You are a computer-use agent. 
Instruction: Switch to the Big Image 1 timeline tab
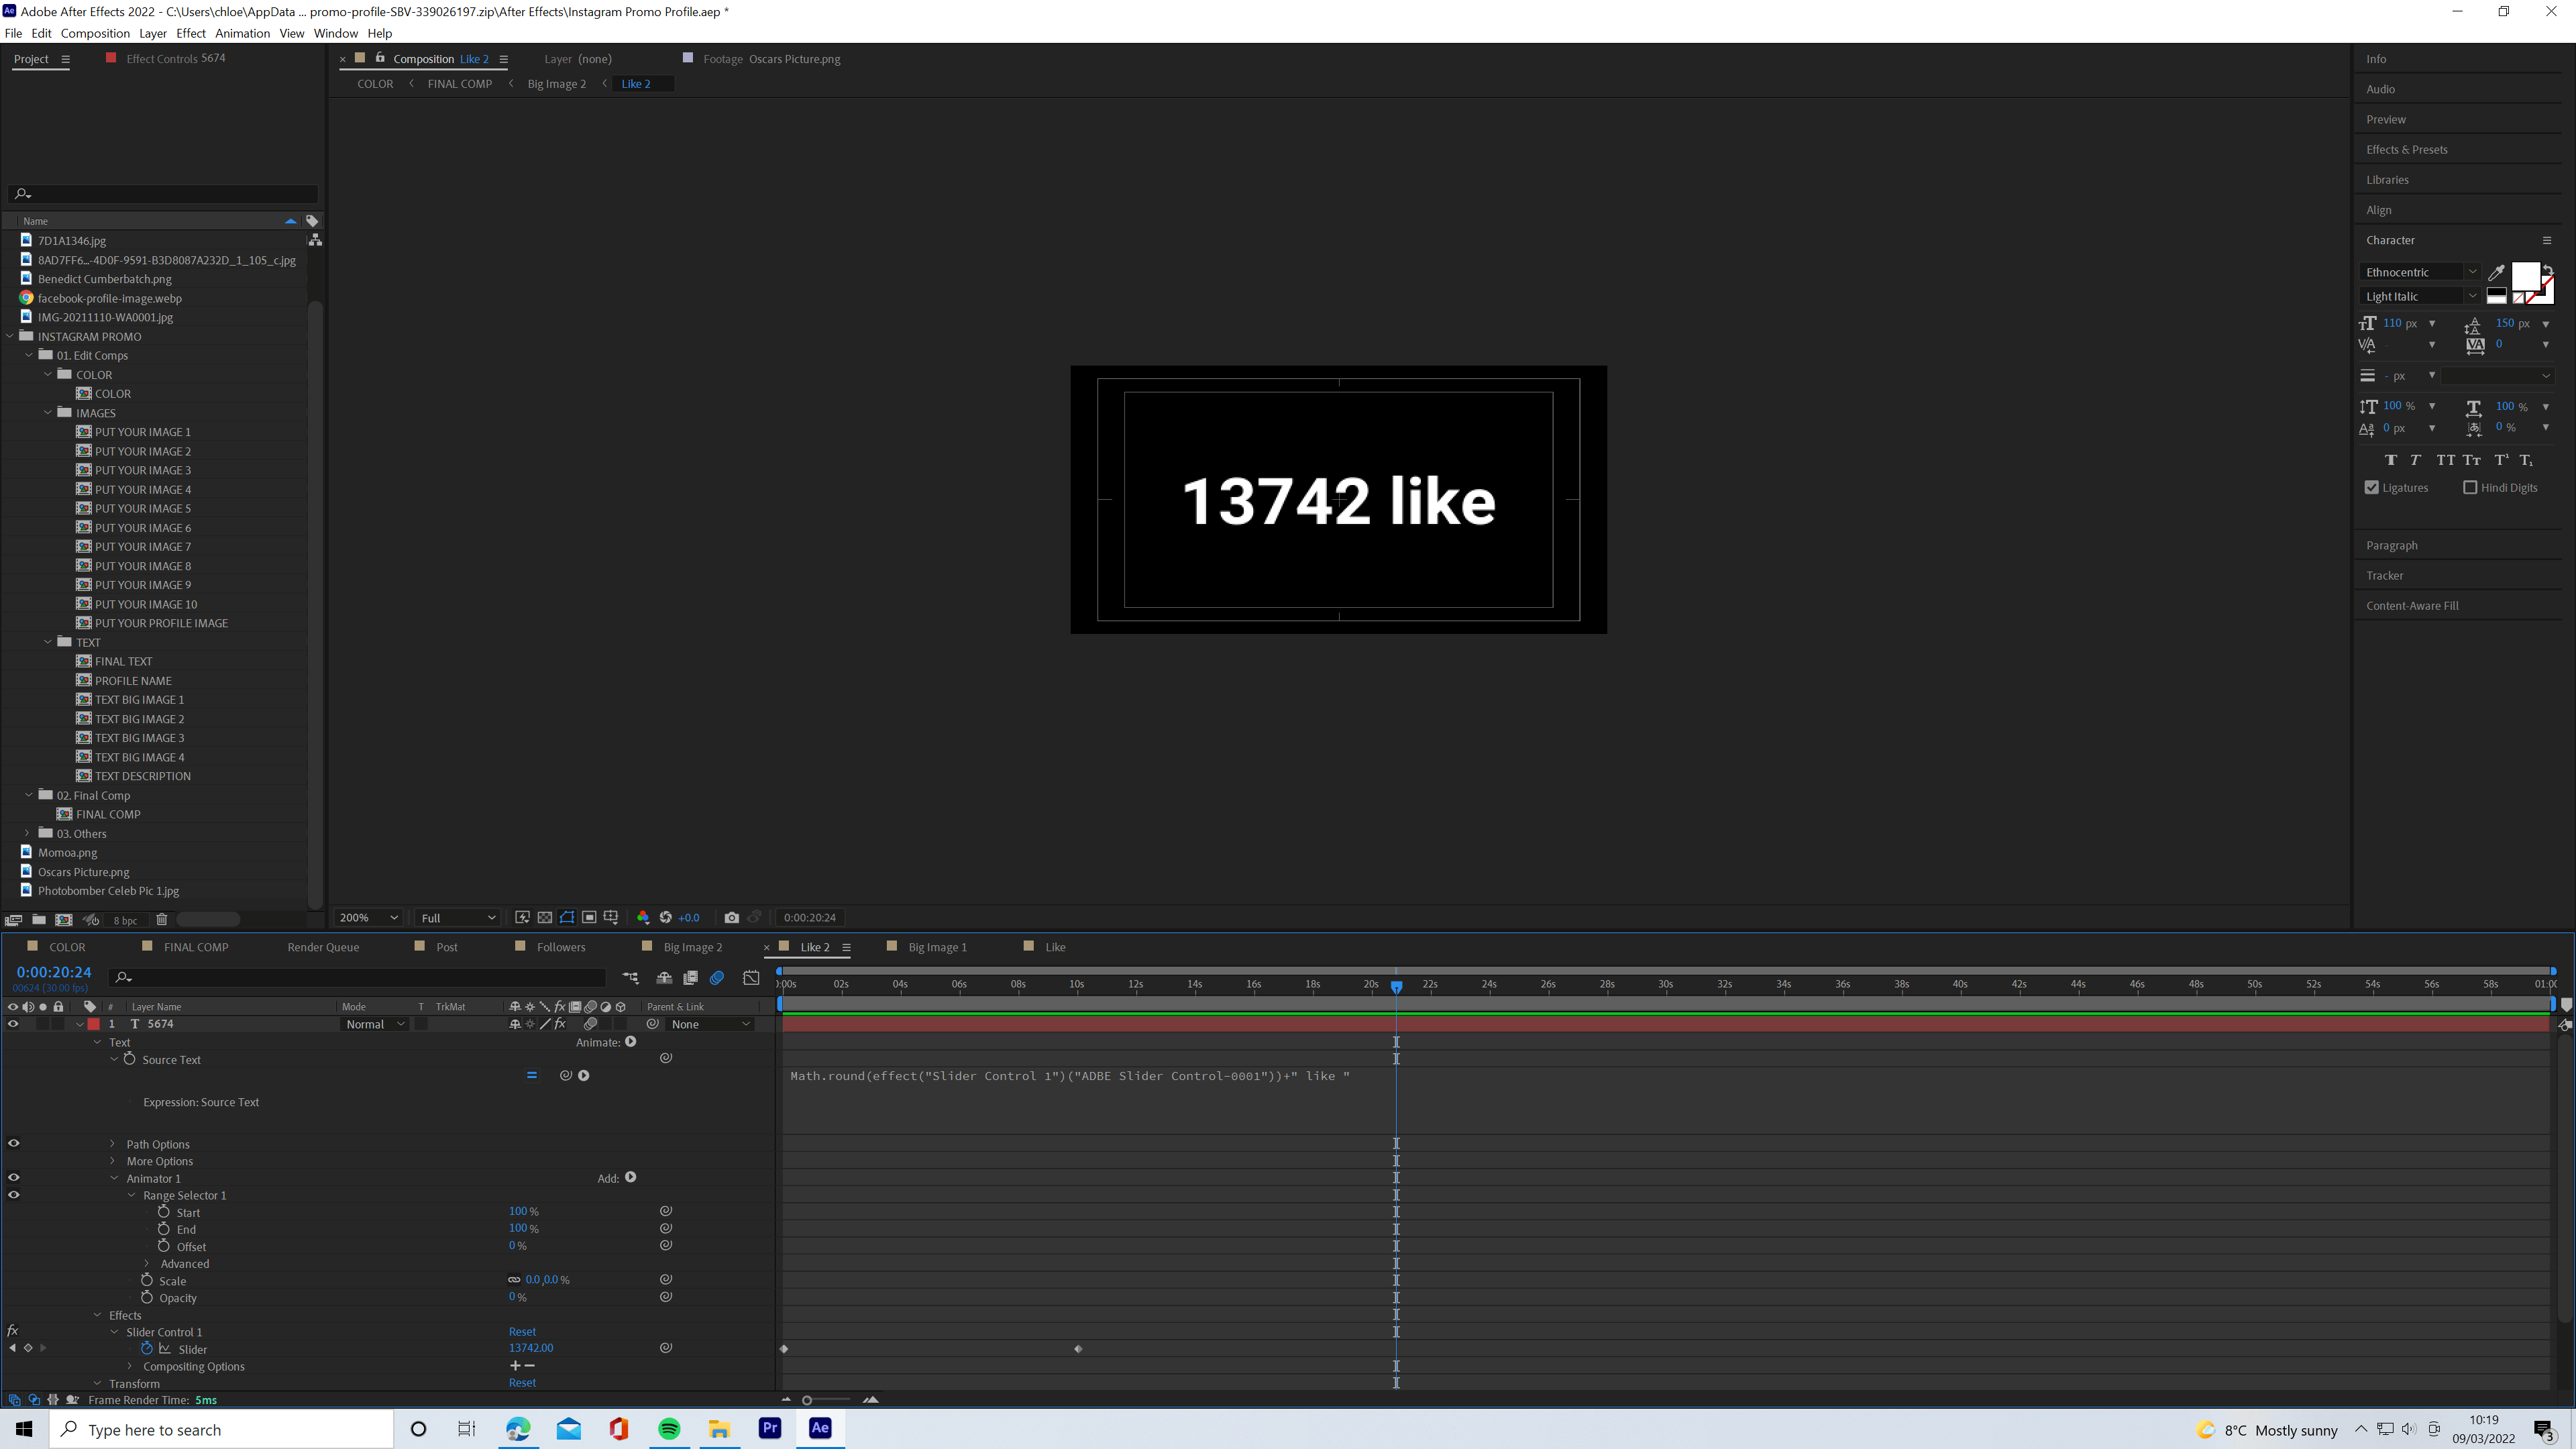(x=937, y=947)
